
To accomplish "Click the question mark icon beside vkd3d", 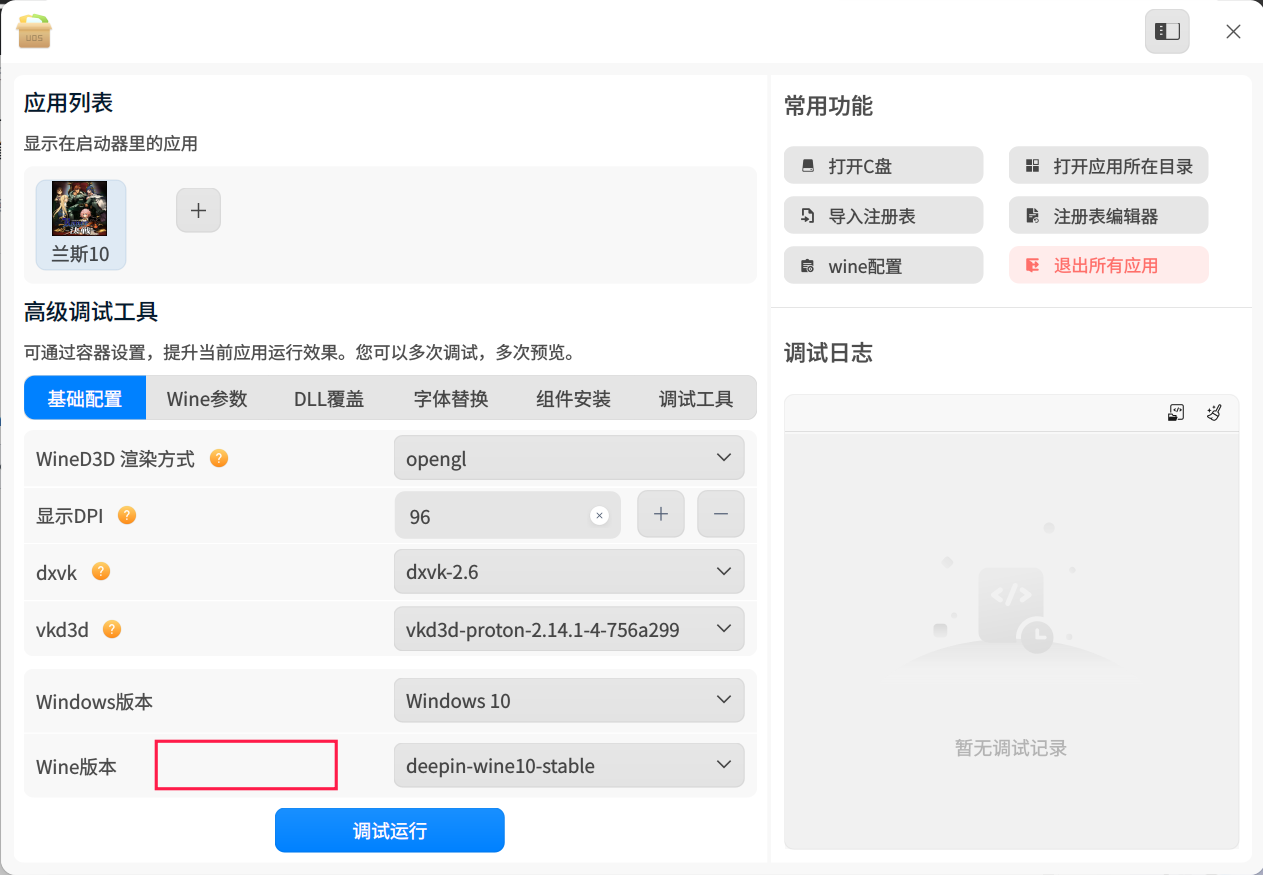I will coord(113,629).
